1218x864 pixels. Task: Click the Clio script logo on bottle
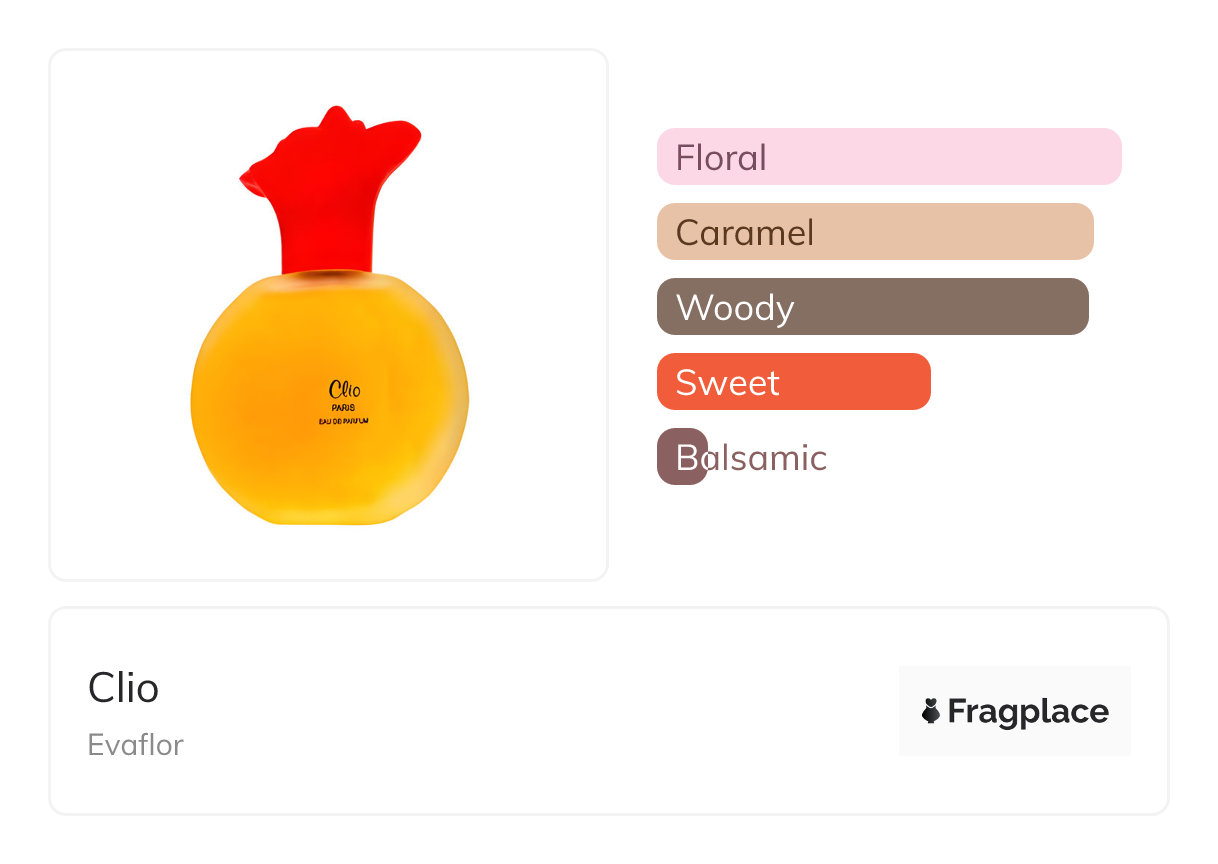pos(344,389)
